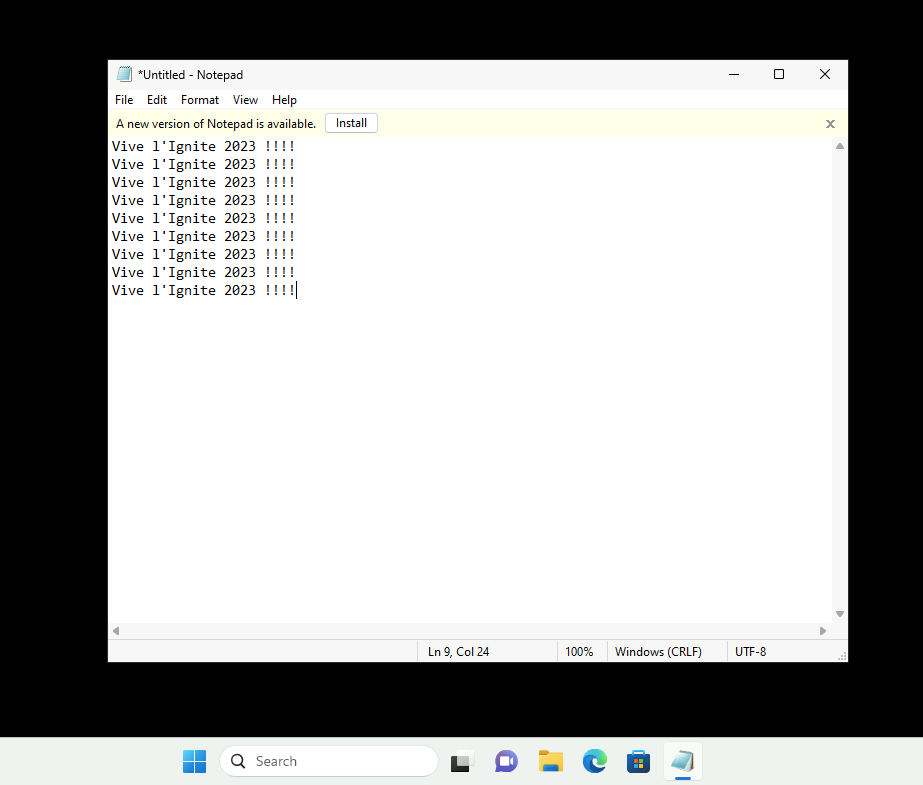Open the Windows Start menu
923x785 pixels.
click(x=194, y=761)
